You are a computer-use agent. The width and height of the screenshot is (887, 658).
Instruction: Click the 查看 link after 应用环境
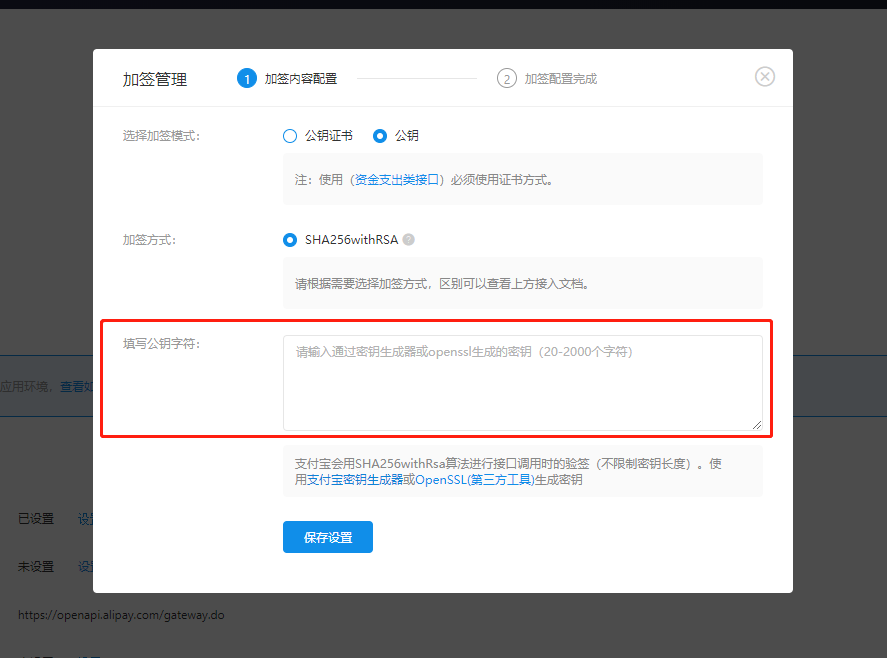tap(72, 386)
